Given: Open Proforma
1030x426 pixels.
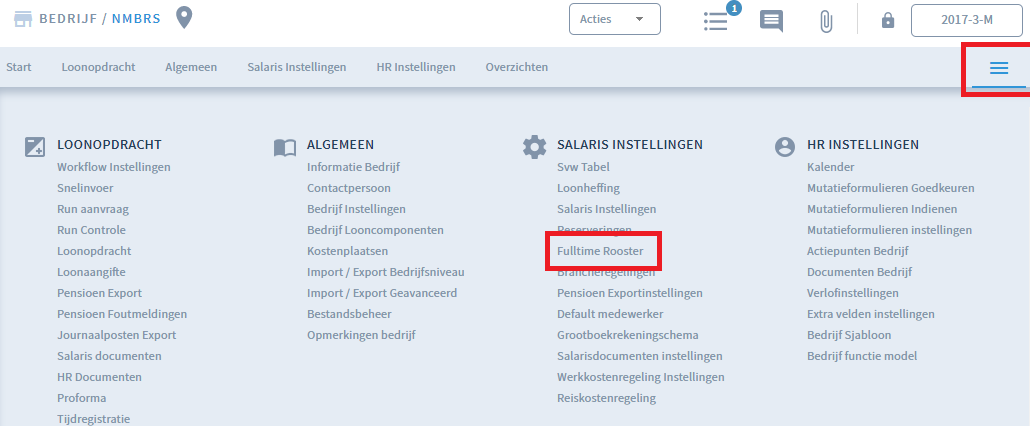Looking at the screenshot, I should click(x=81, y=398).
